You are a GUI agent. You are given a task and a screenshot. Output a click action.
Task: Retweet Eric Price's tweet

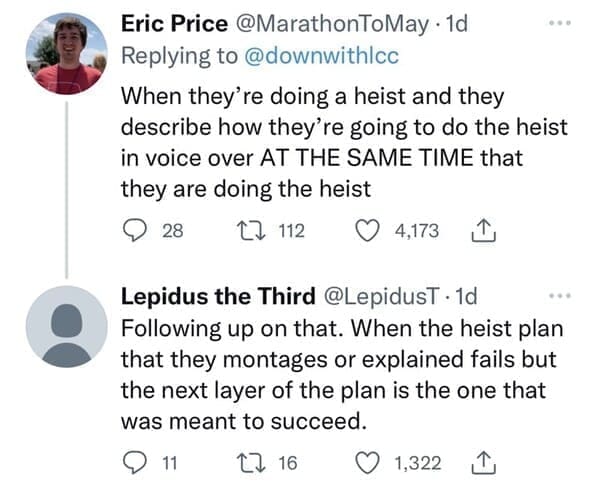pos(250,231)
